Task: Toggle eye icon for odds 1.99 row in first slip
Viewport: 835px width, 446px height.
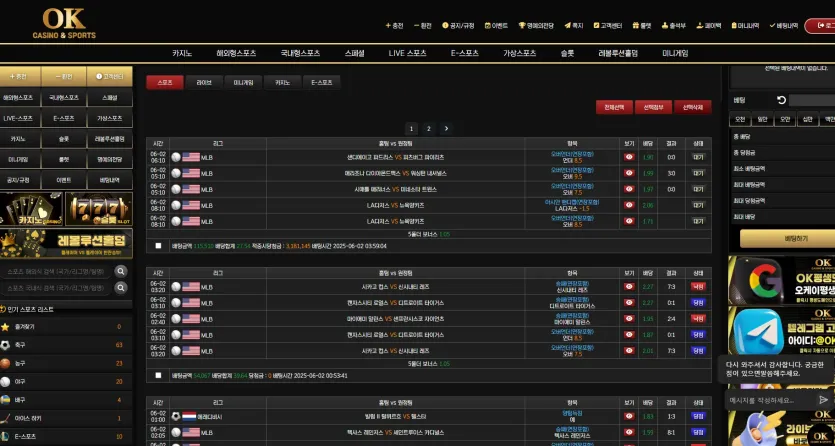Action: pos(629,174)
